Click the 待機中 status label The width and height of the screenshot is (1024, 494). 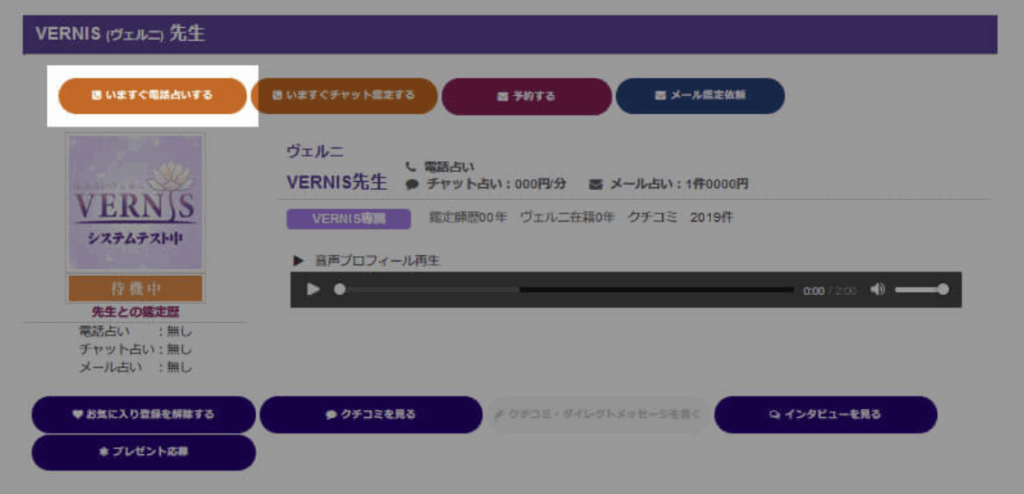tap(135, 289)
